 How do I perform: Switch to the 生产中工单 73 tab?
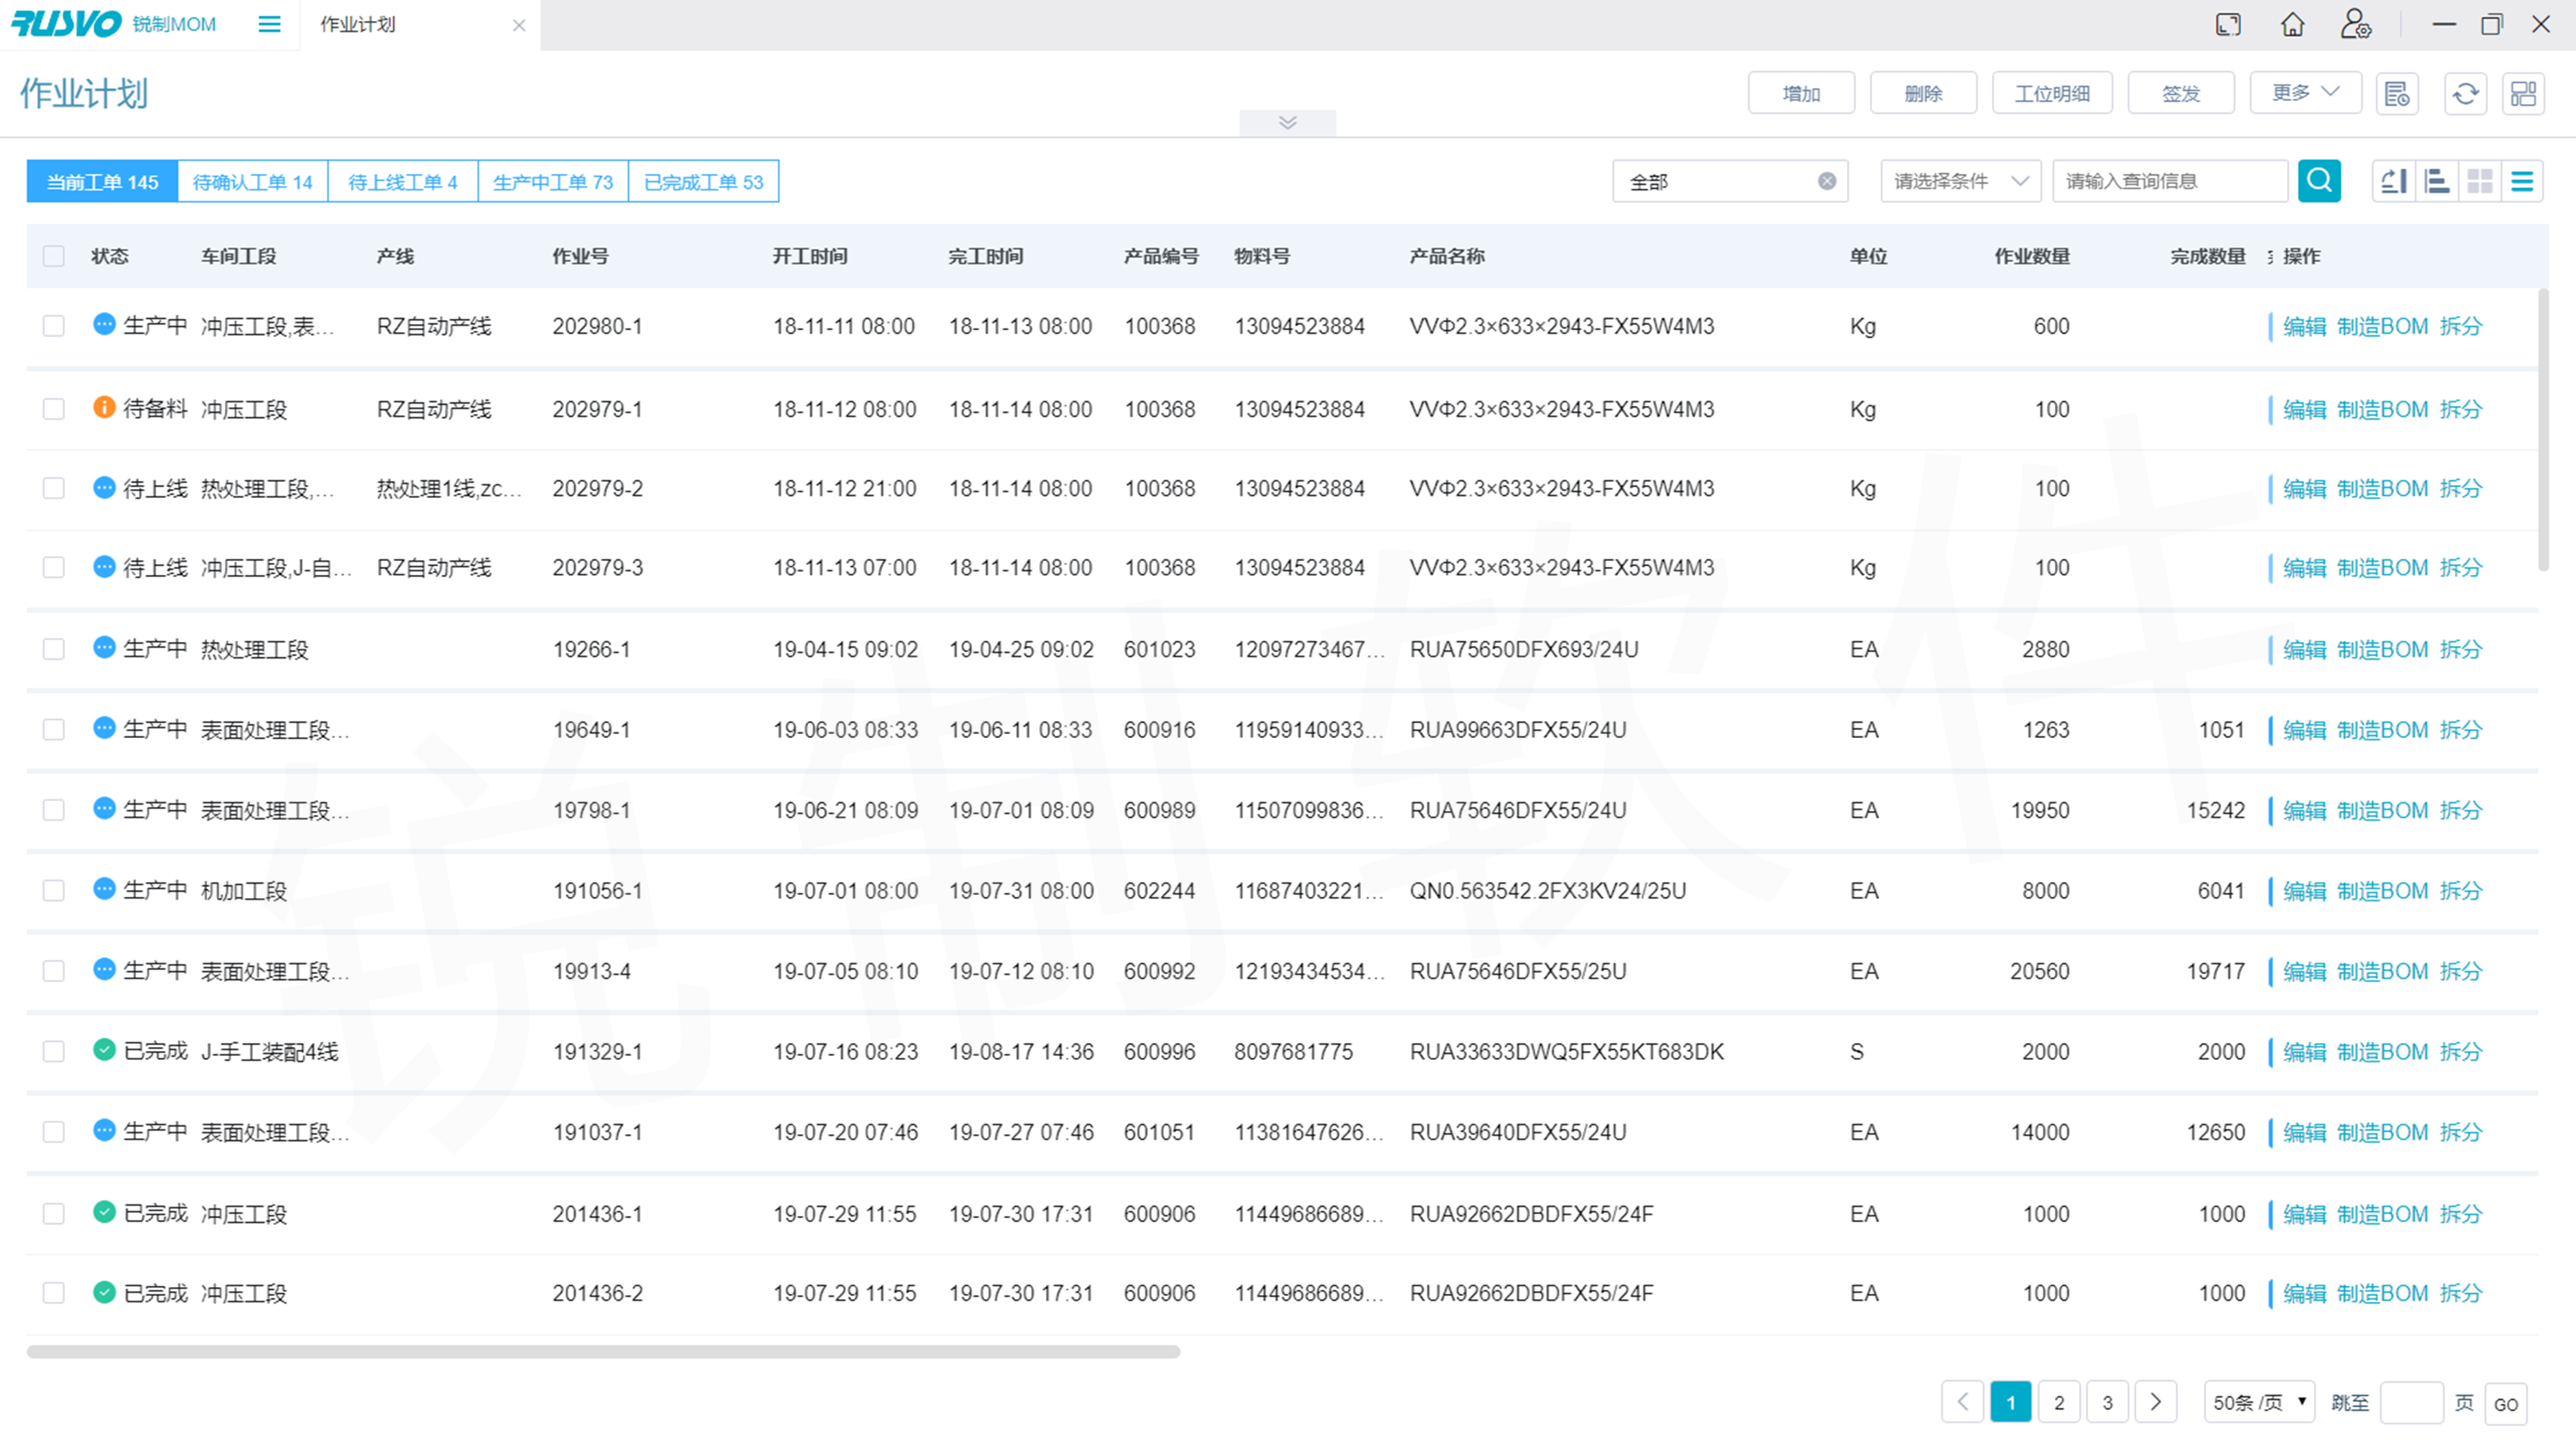[x=552, y=181]
